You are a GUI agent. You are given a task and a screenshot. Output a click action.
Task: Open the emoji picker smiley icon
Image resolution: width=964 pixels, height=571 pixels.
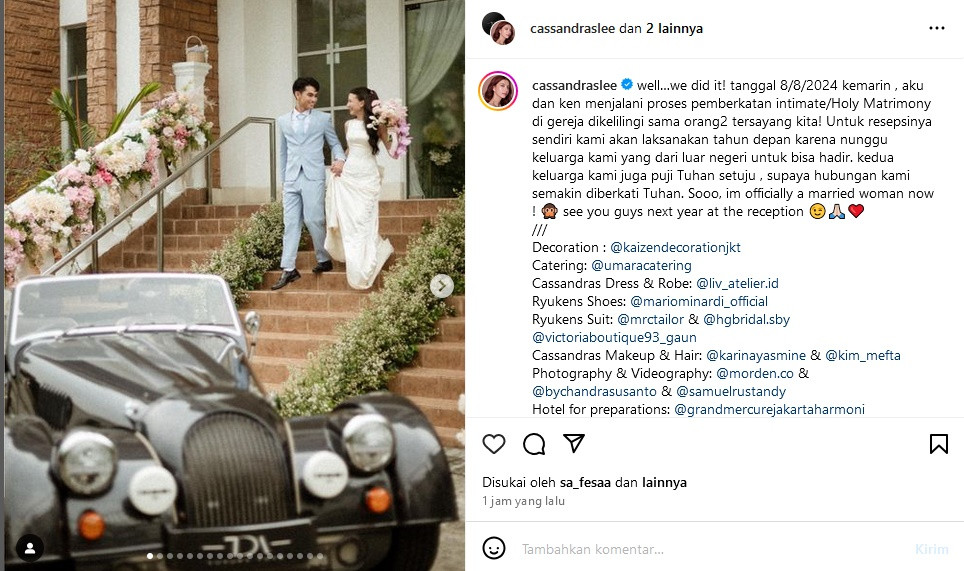(x=494, y=548)
